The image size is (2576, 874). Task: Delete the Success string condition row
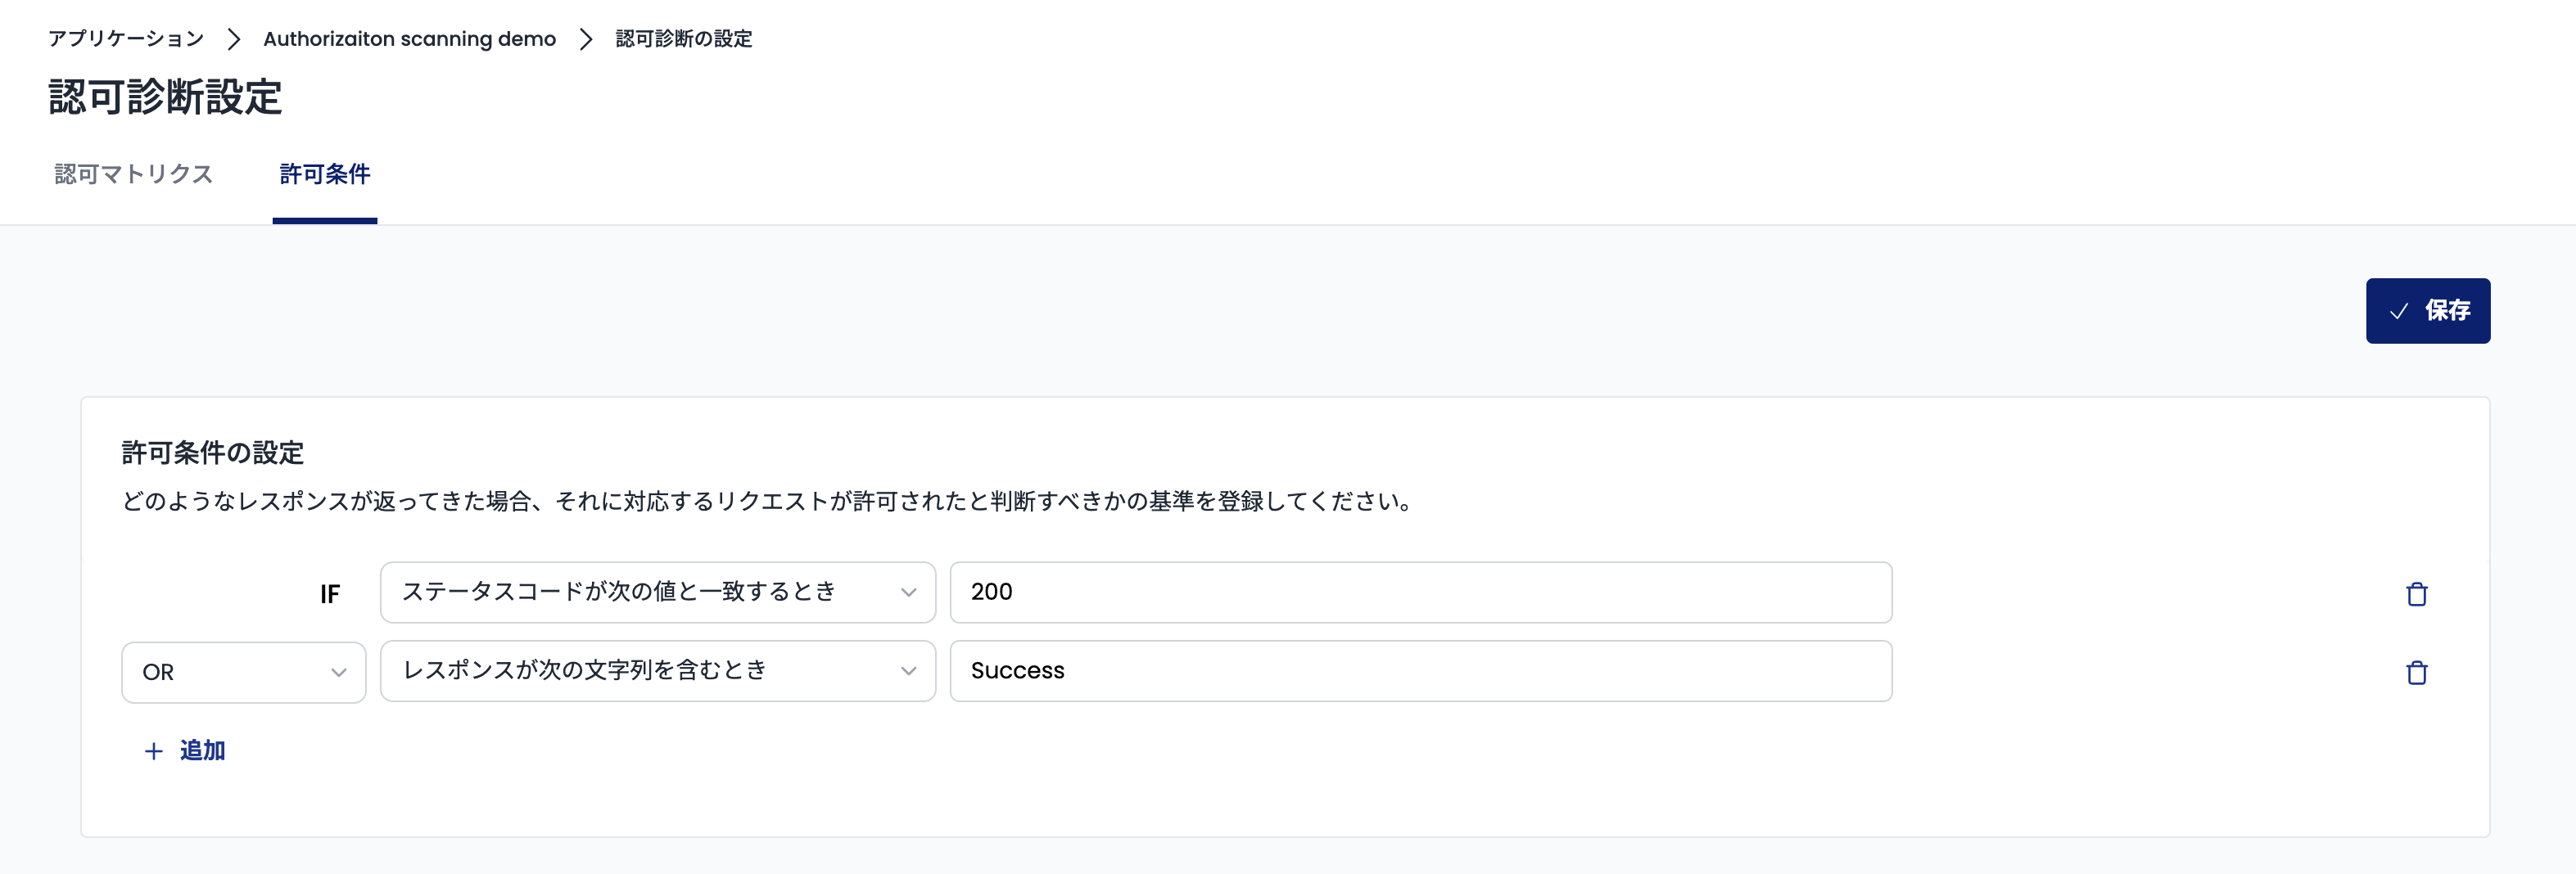pyautogui.click(x=2416, y=672)
